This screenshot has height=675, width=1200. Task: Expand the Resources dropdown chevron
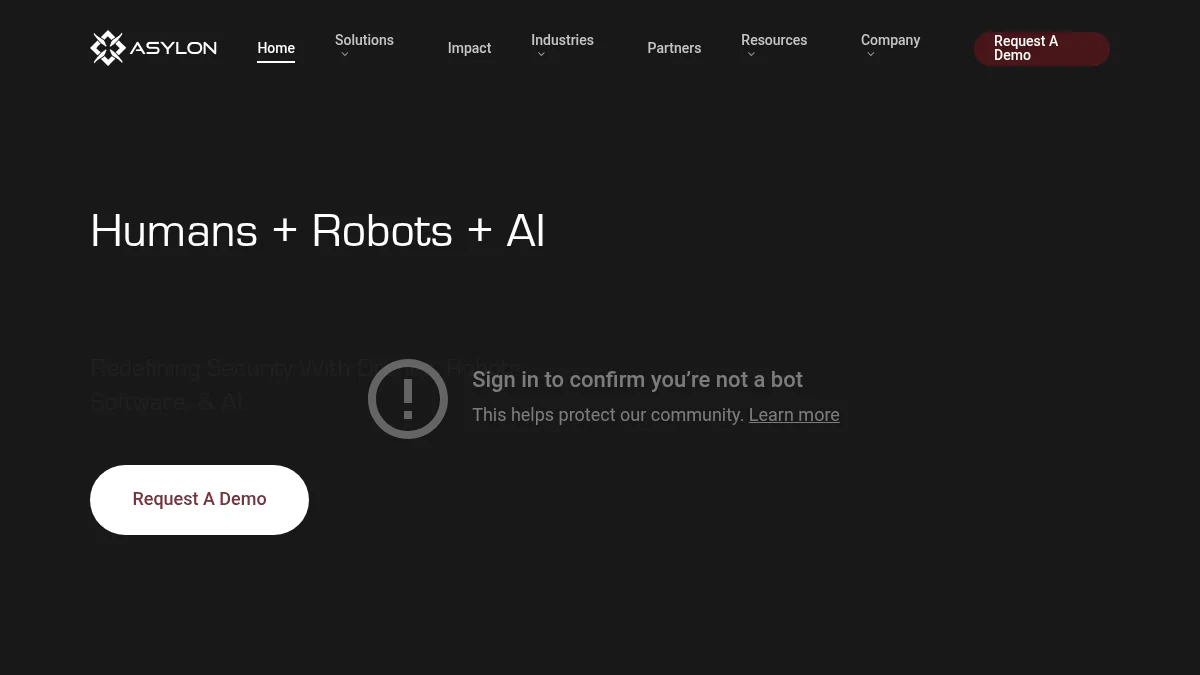click(751, 53)
